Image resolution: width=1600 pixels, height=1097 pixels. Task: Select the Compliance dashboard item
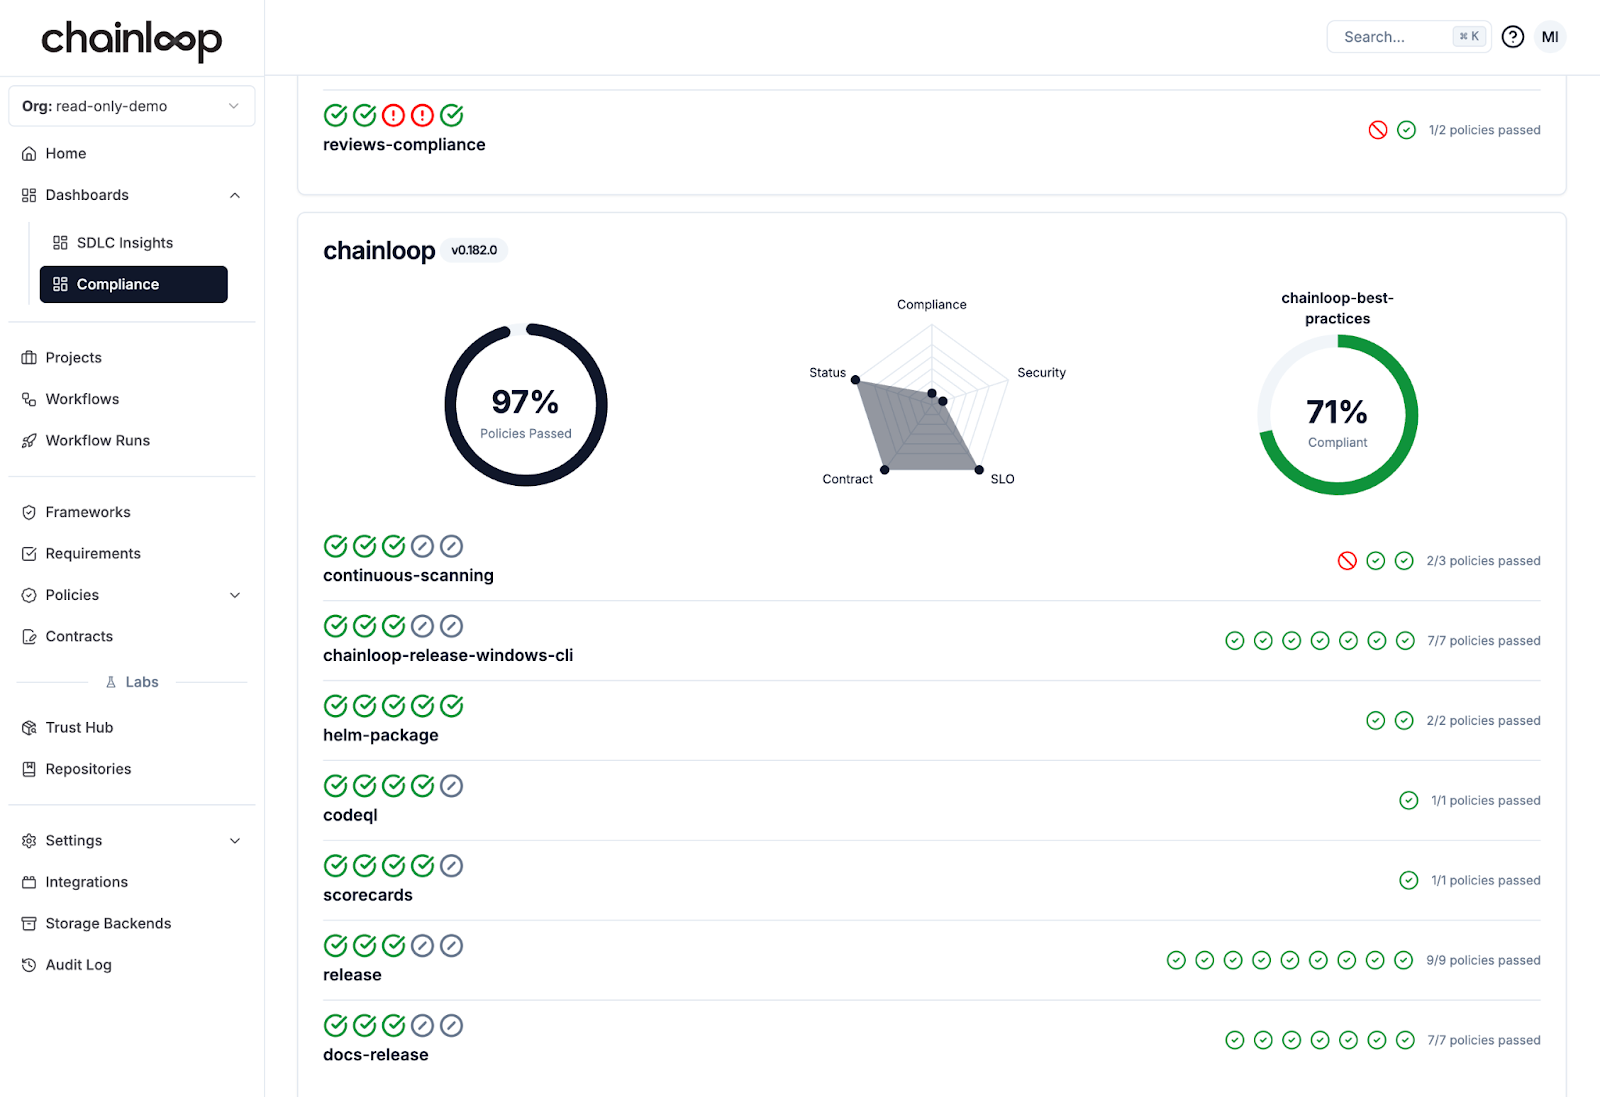[x=133, y=284]
